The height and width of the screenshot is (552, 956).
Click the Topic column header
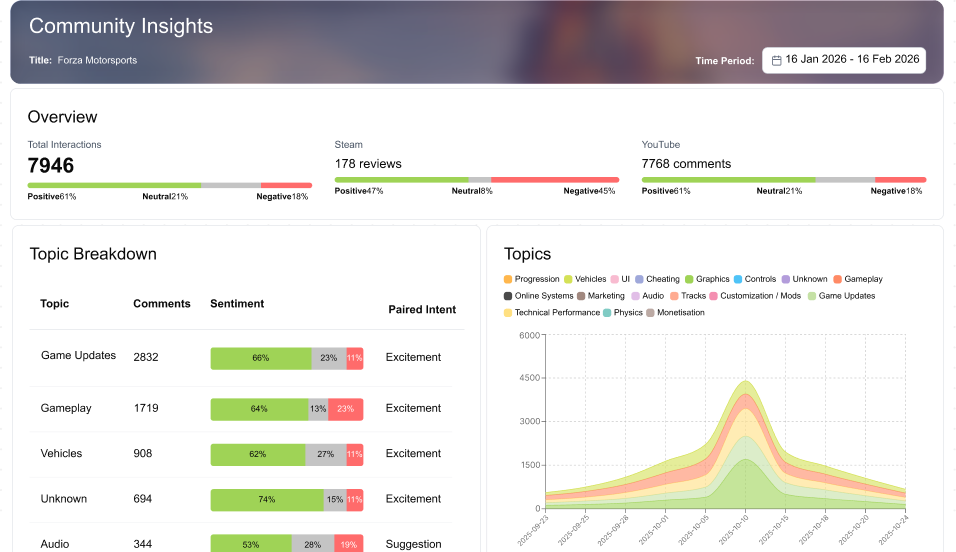tap(55, 304)
